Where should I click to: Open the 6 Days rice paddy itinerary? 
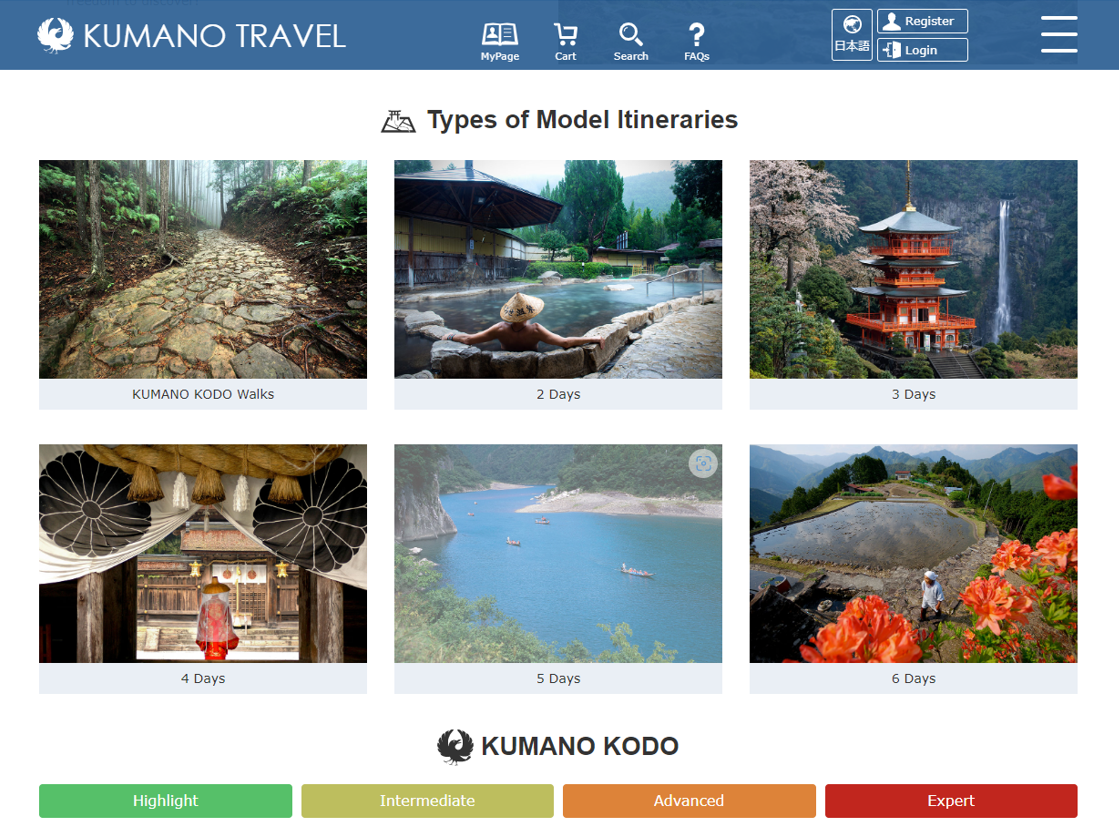913,569
